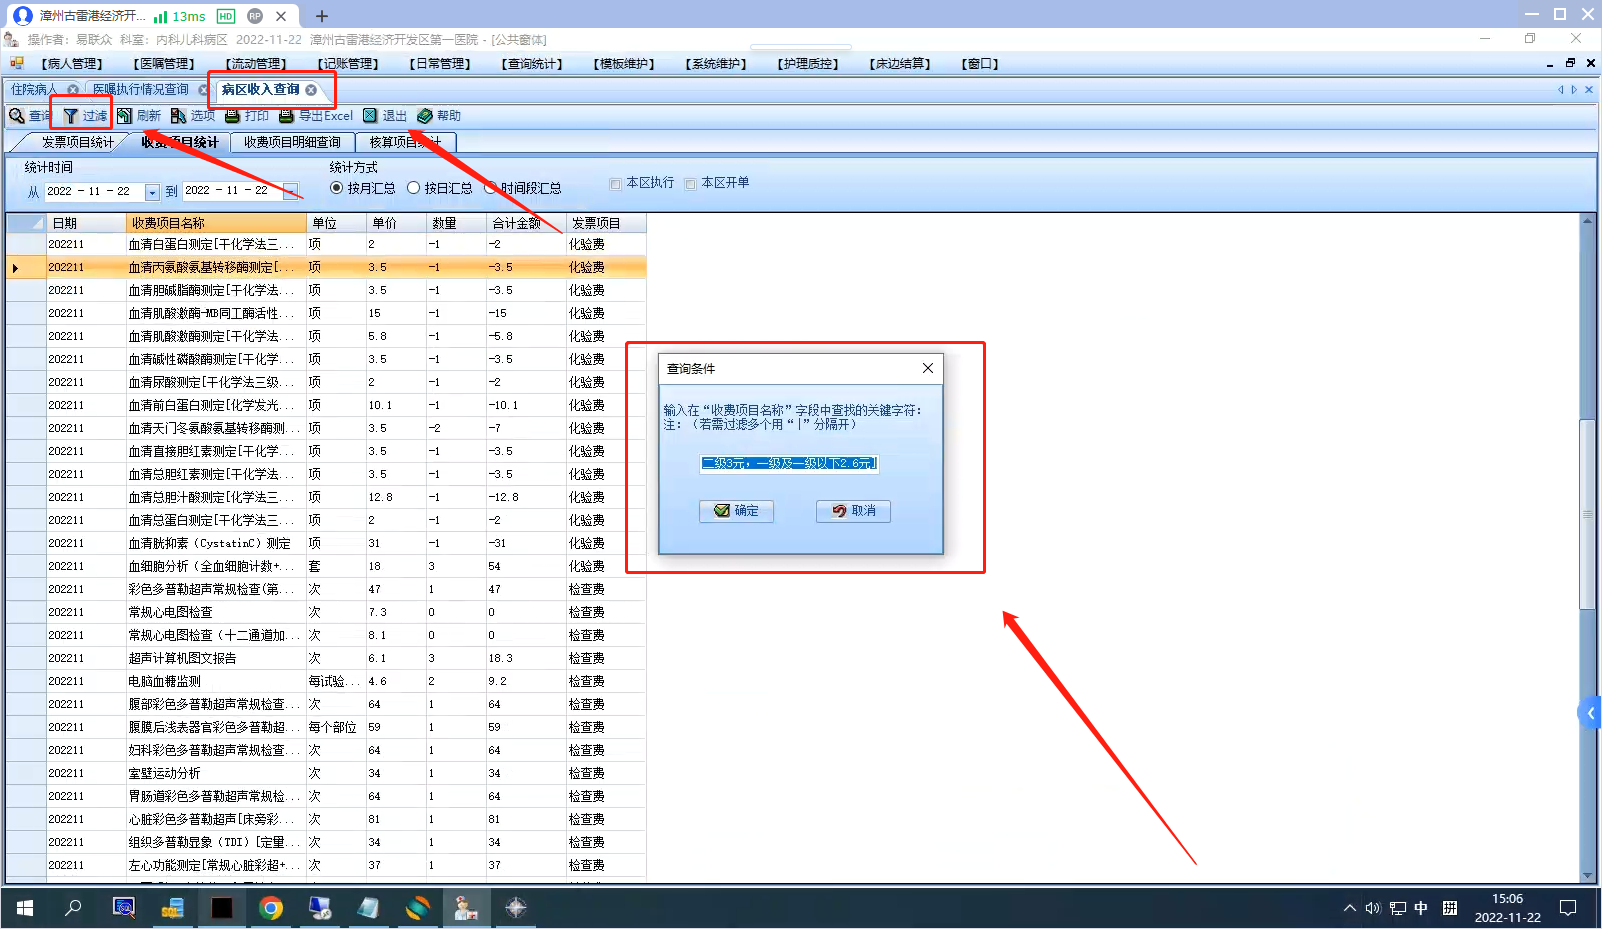
Task: Open the 【床边结算】 menu
Action: pos(900,64)
